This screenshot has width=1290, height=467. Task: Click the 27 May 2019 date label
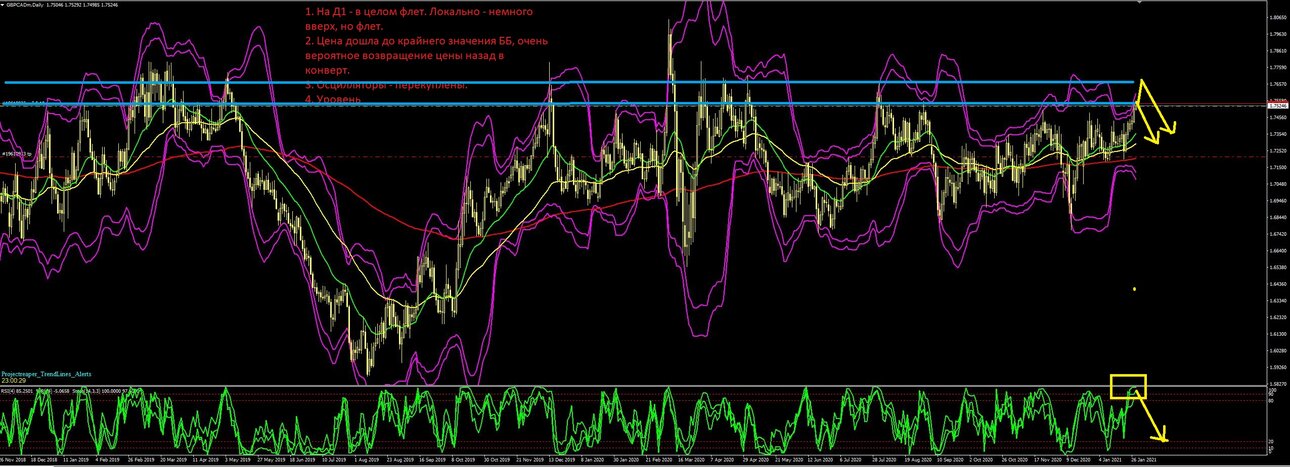[271, 460]
